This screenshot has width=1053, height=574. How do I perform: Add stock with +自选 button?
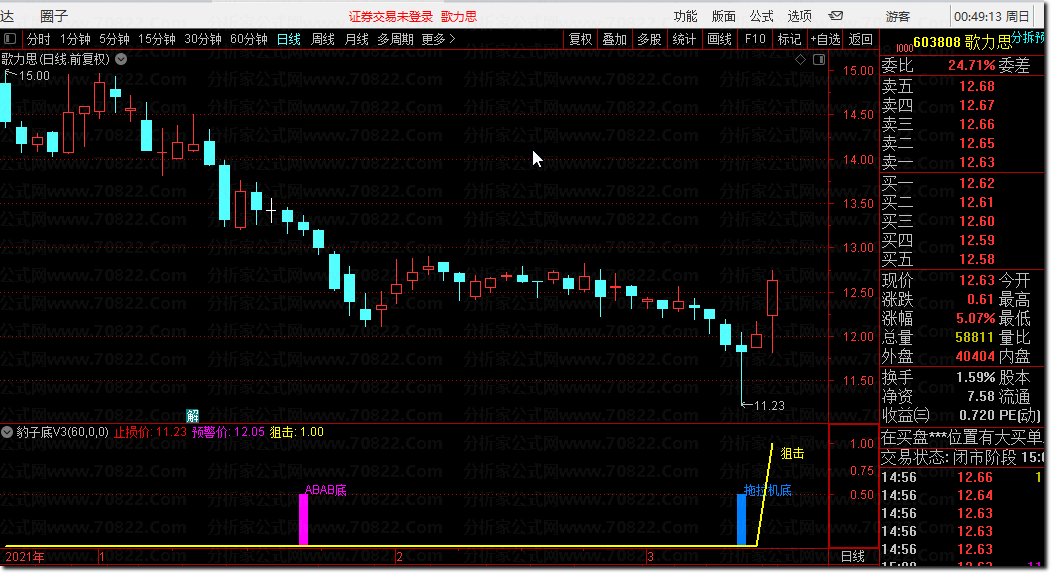[825, 39]
